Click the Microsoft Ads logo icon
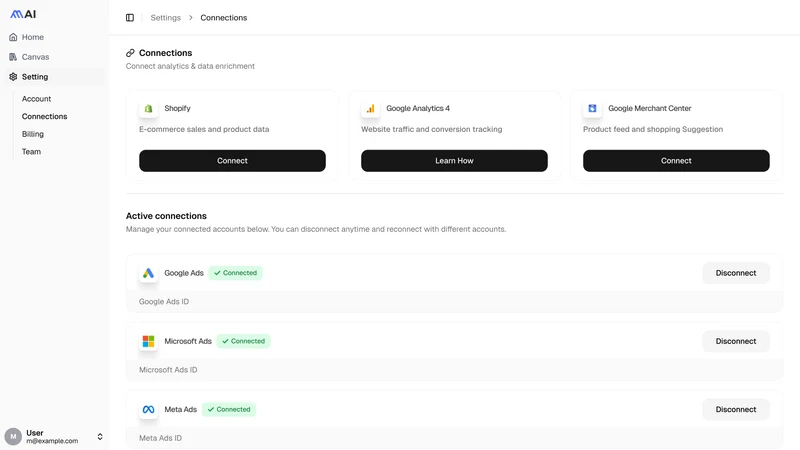The width and height of the screenshot is (800, 450). (x=148, y=341)
